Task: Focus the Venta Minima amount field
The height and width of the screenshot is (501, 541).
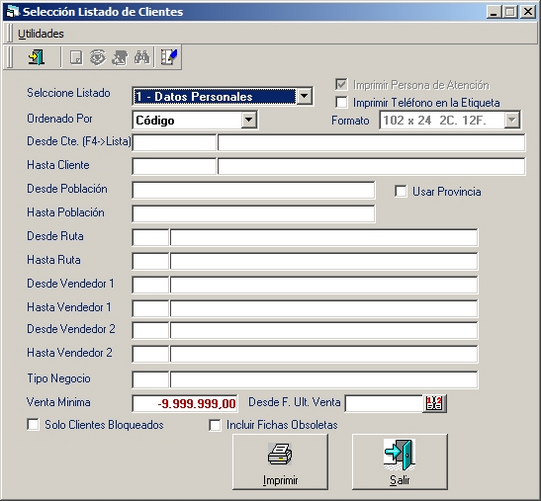Action: (185, 403)
